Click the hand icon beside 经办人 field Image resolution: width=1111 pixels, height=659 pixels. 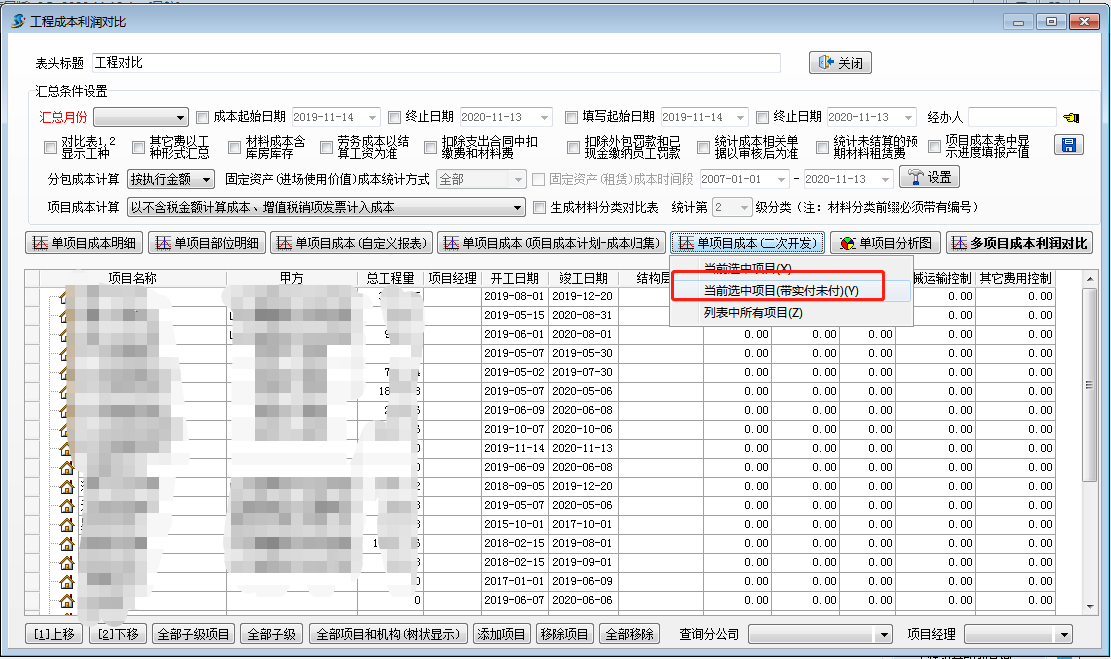click(1072, 117)
